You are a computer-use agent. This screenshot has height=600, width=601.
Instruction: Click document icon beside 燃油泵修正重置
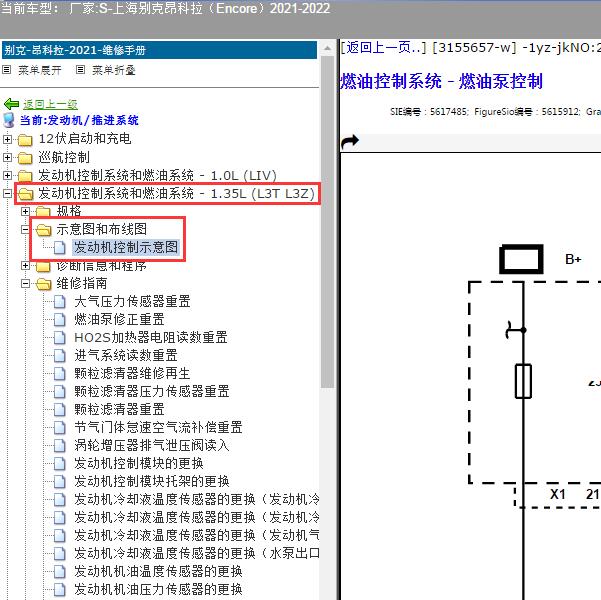pos(59,320)
